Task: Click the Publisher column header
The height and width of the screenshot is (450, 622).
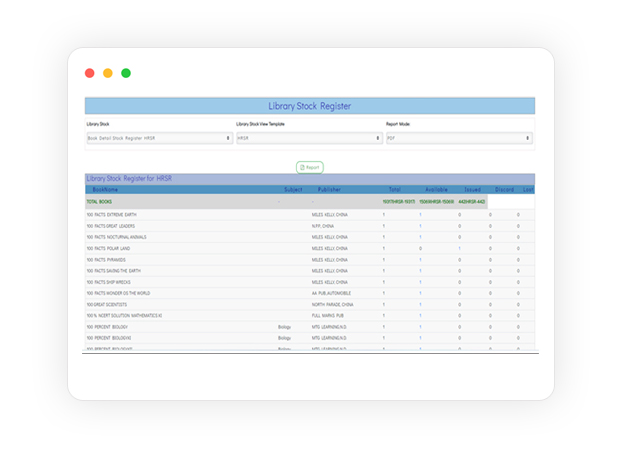Action: (329, 190)
